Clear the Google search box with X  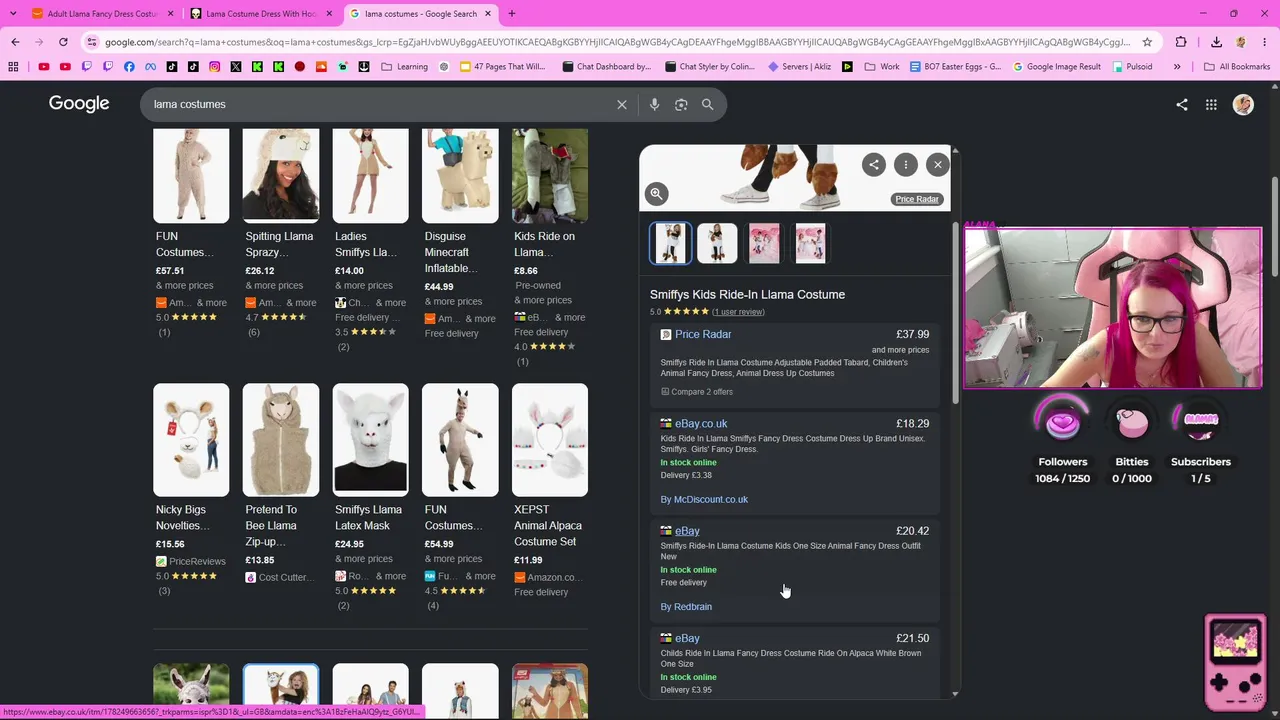(622, 104)
